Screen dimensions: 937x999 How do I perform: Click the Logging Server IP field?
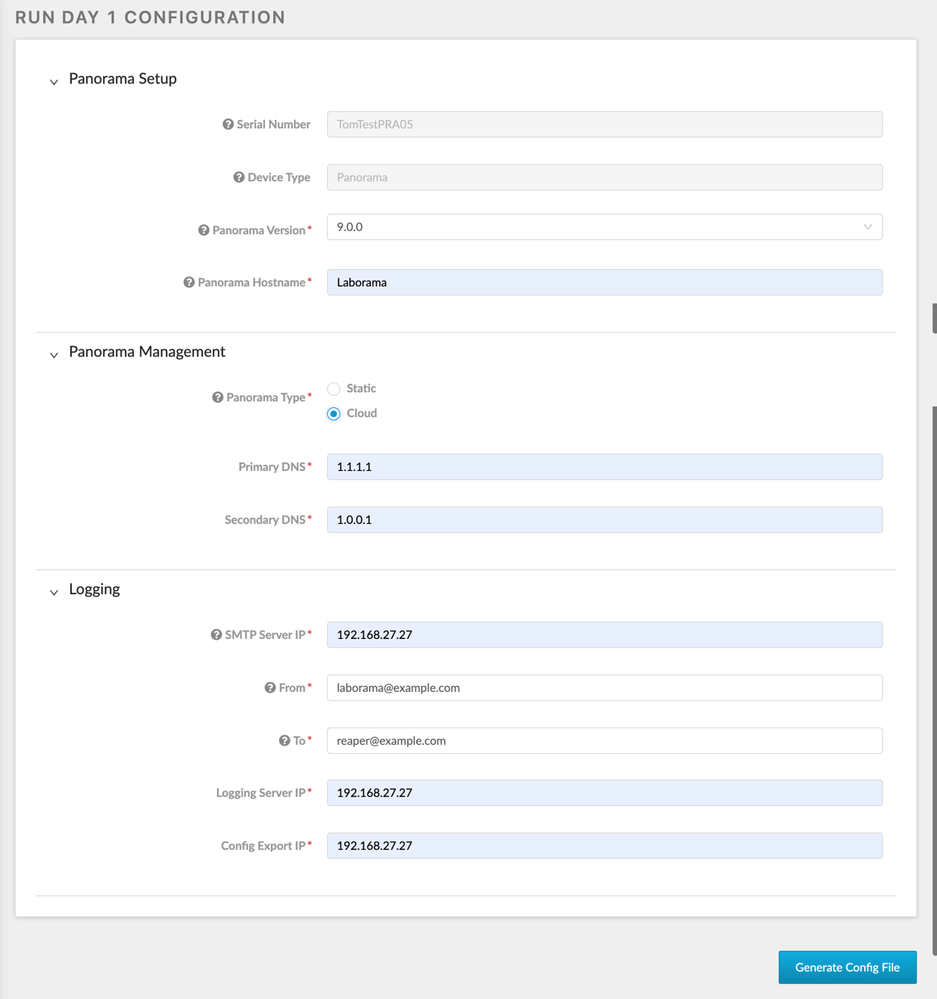coord(604,793)
